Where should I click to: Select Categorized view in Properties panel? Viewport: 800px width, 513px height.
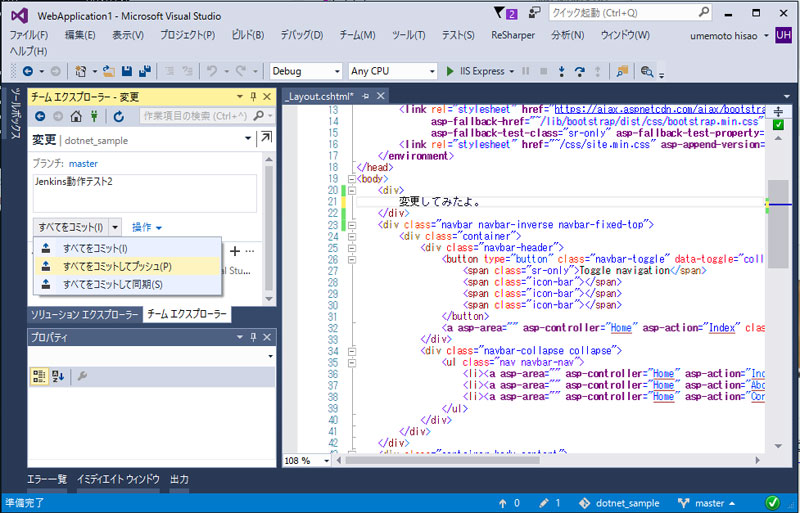click(x=39, y=376)
